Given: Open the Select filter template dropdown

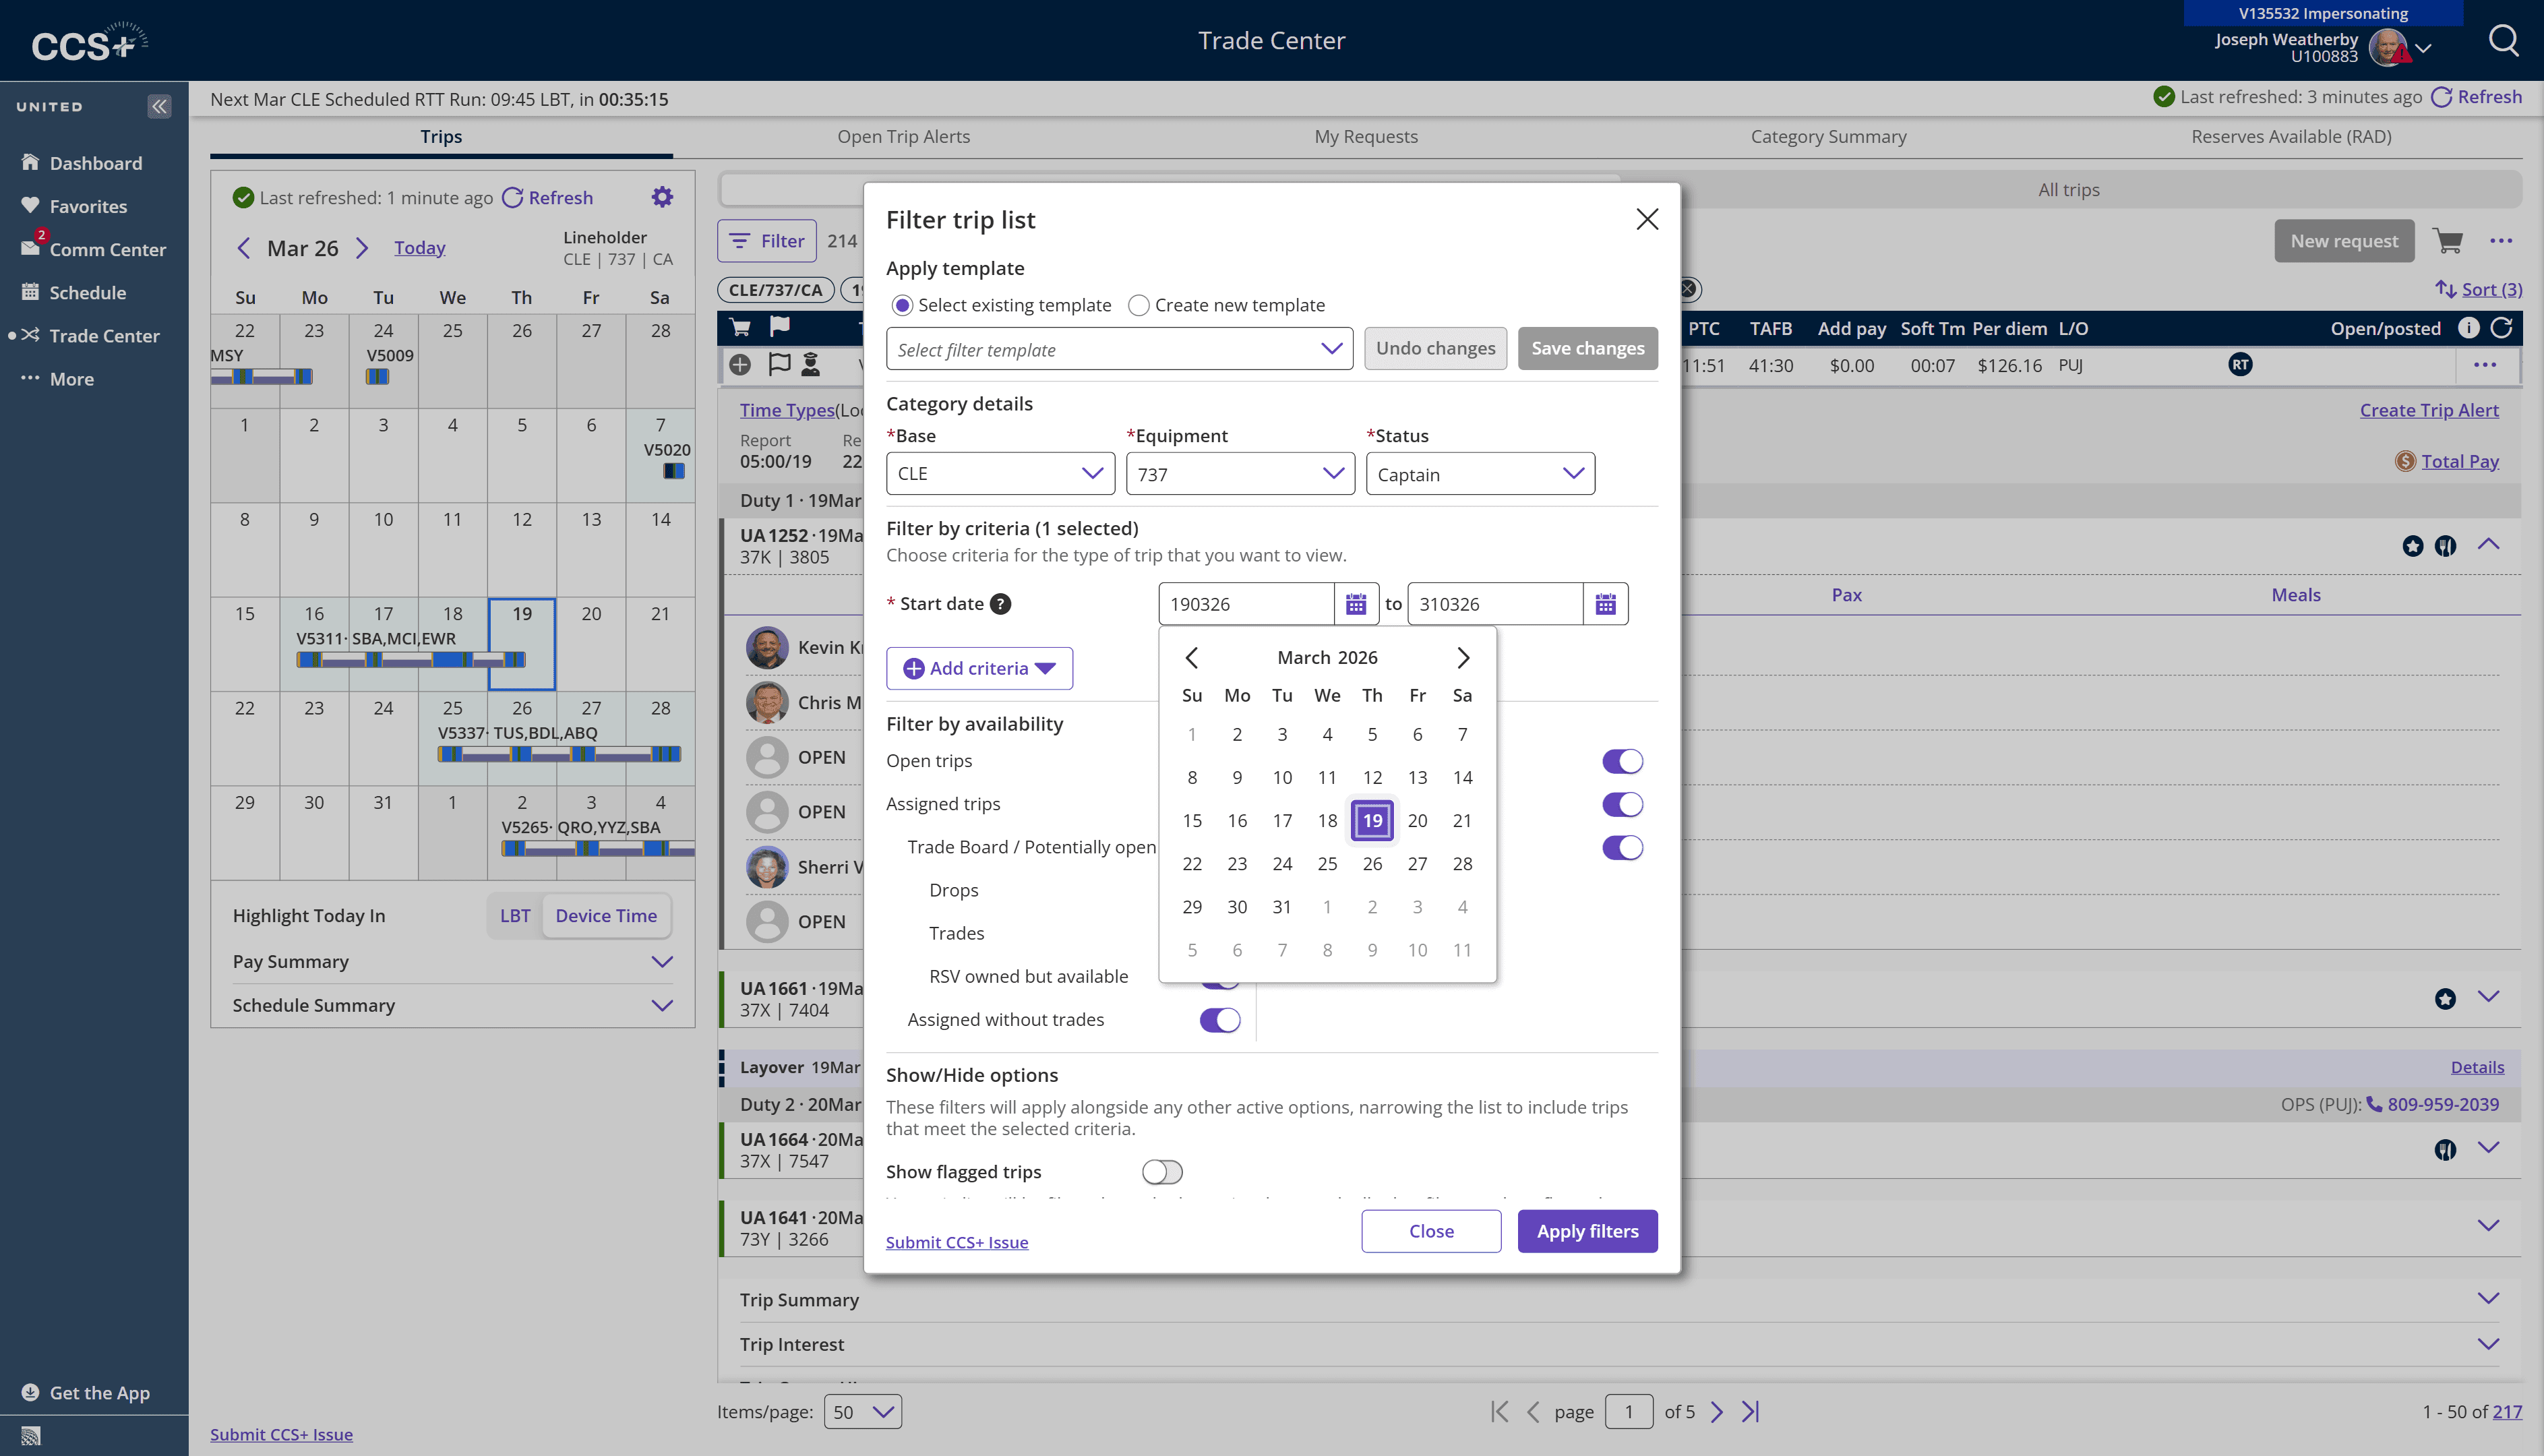Looking at the screenshot, I should (1119, 349).
